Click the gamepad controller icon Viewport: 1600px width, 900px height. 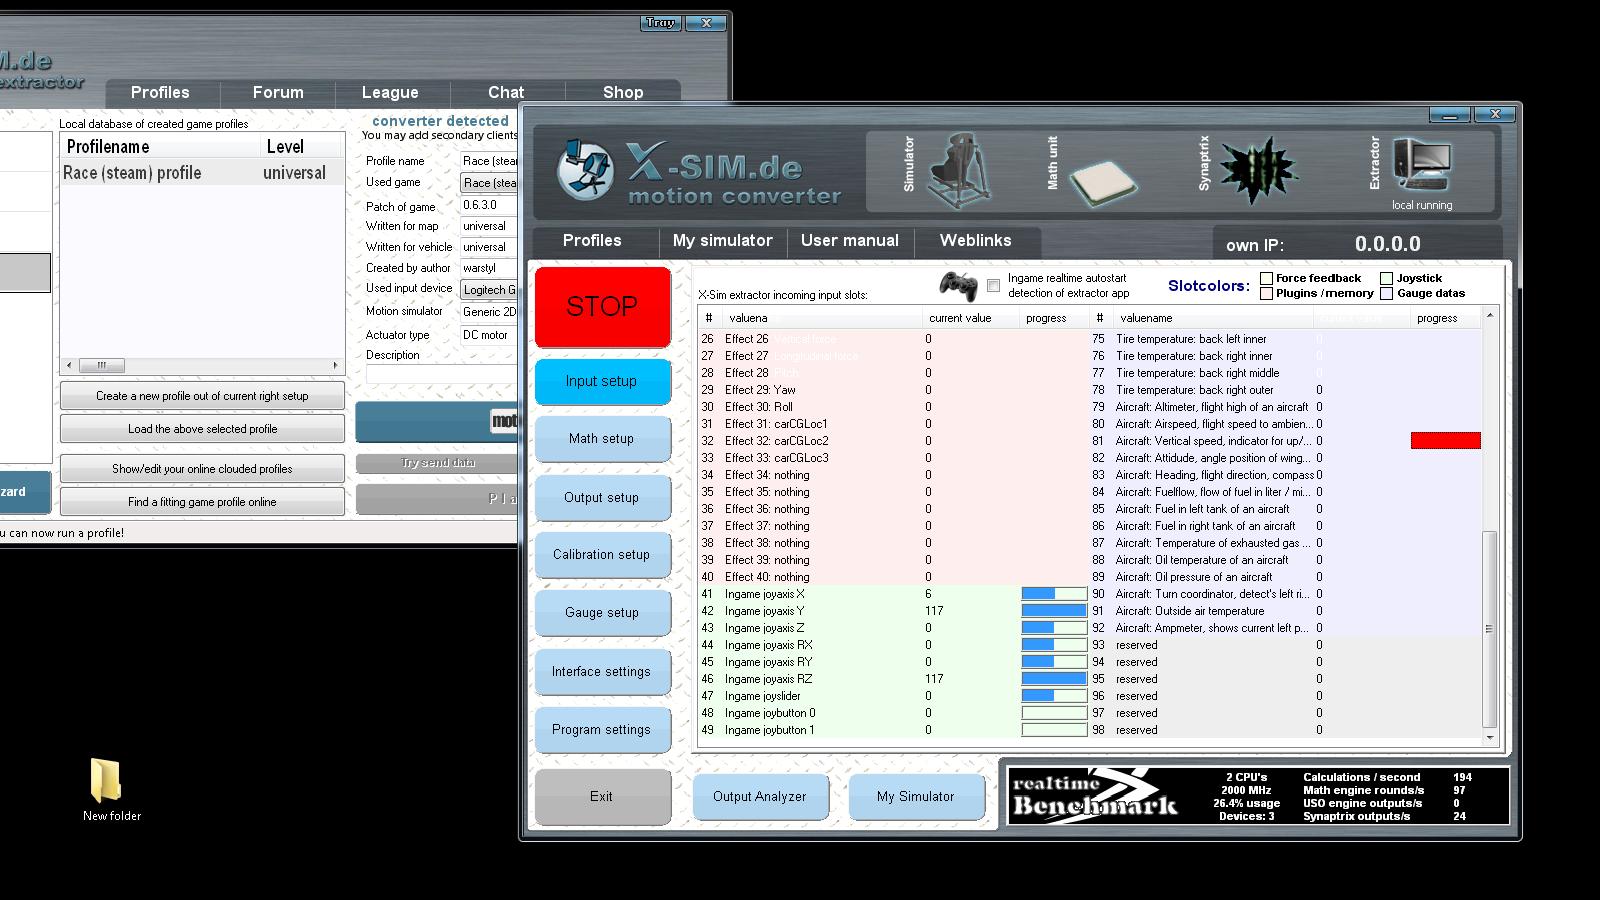(957, 286)
